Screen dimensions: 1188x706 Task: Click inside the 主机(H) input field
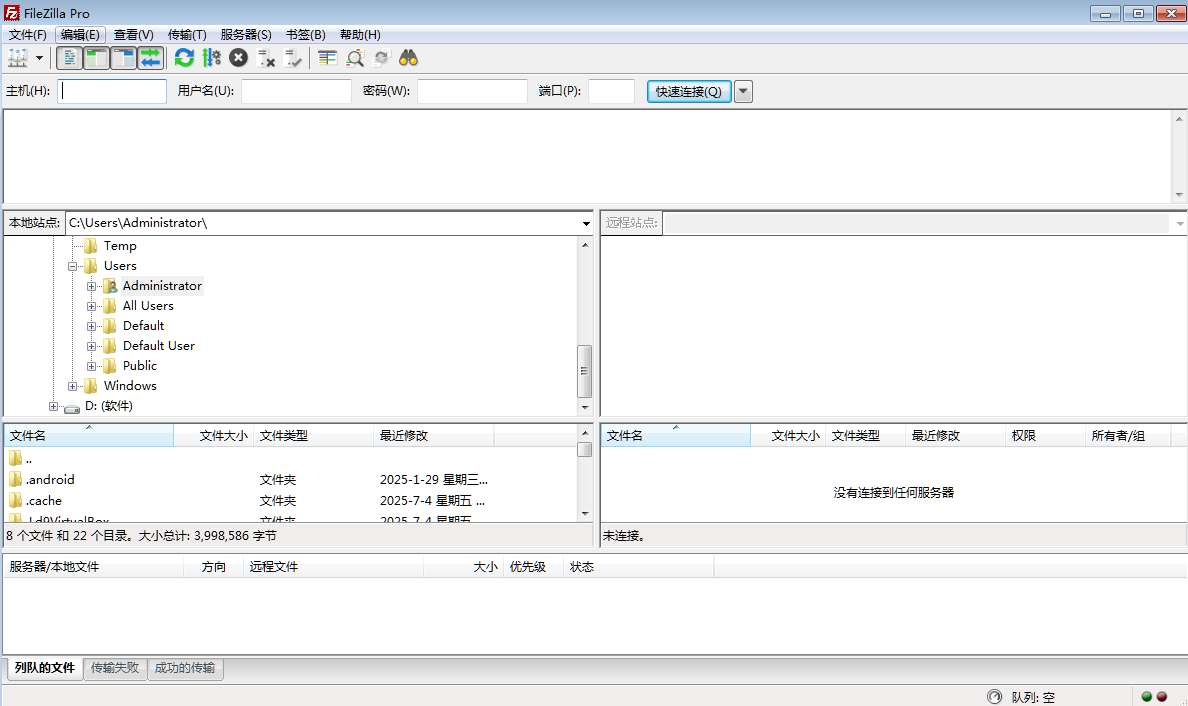[111, 90]
